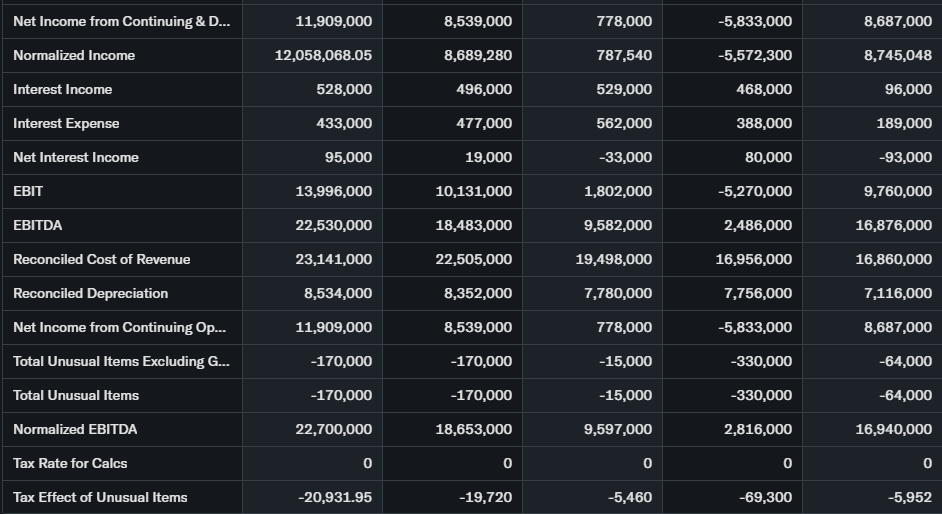Select the Normalized EBITDA row label
The image size is (942, 514).
click(x=75, y=430)
